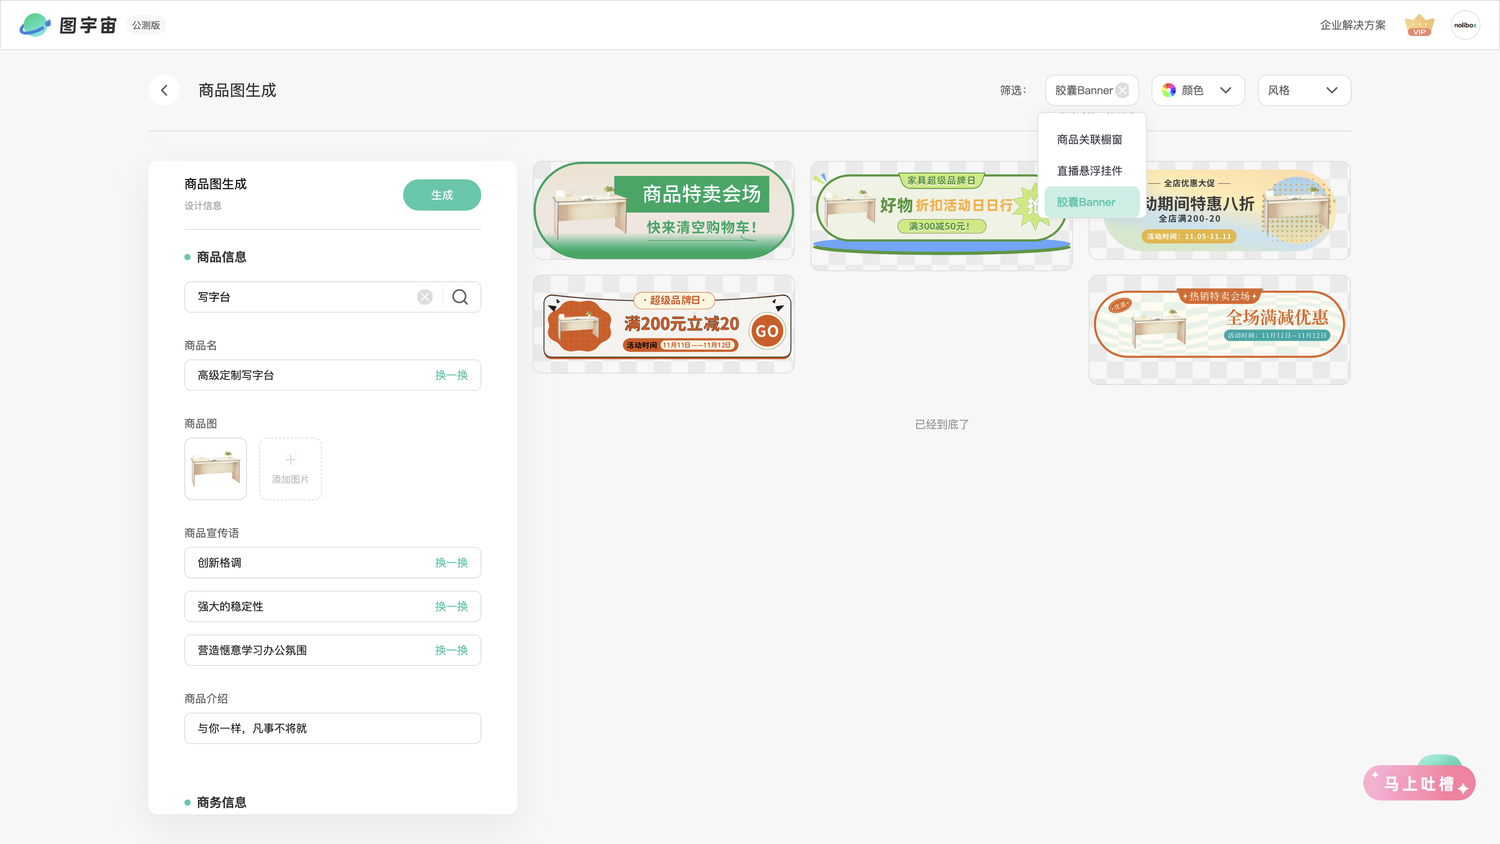Open 企业解决方案 link
Screen dimensions: 1500x844
click(x=1353, y=25)
